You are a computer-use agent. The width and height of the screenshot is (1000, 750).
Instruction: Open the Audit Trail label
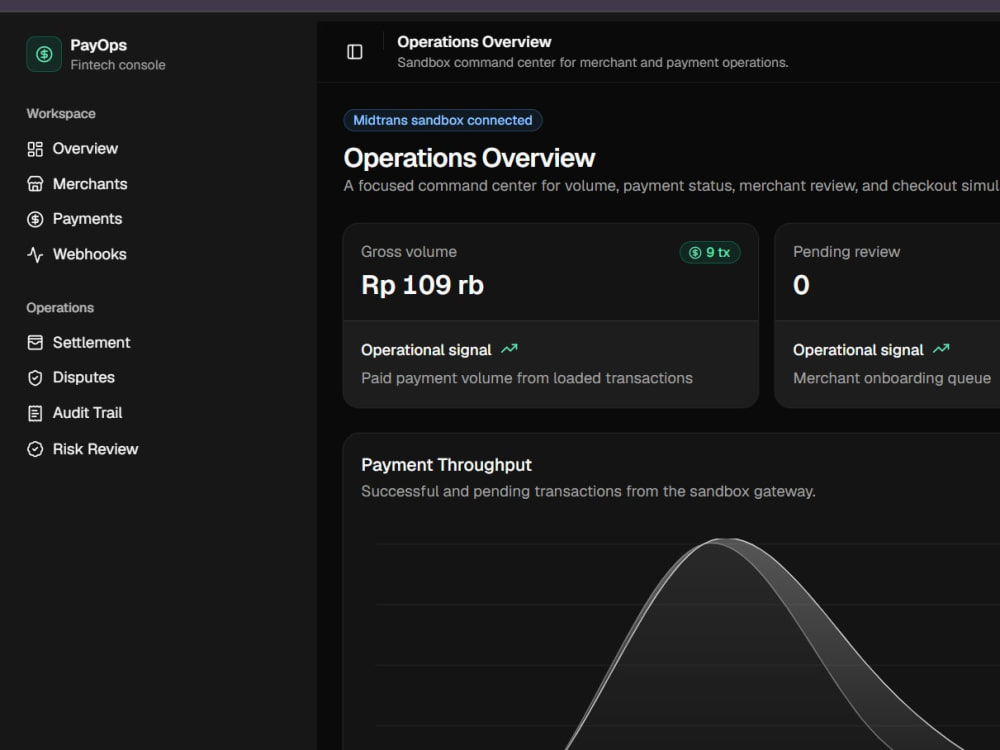87,413
